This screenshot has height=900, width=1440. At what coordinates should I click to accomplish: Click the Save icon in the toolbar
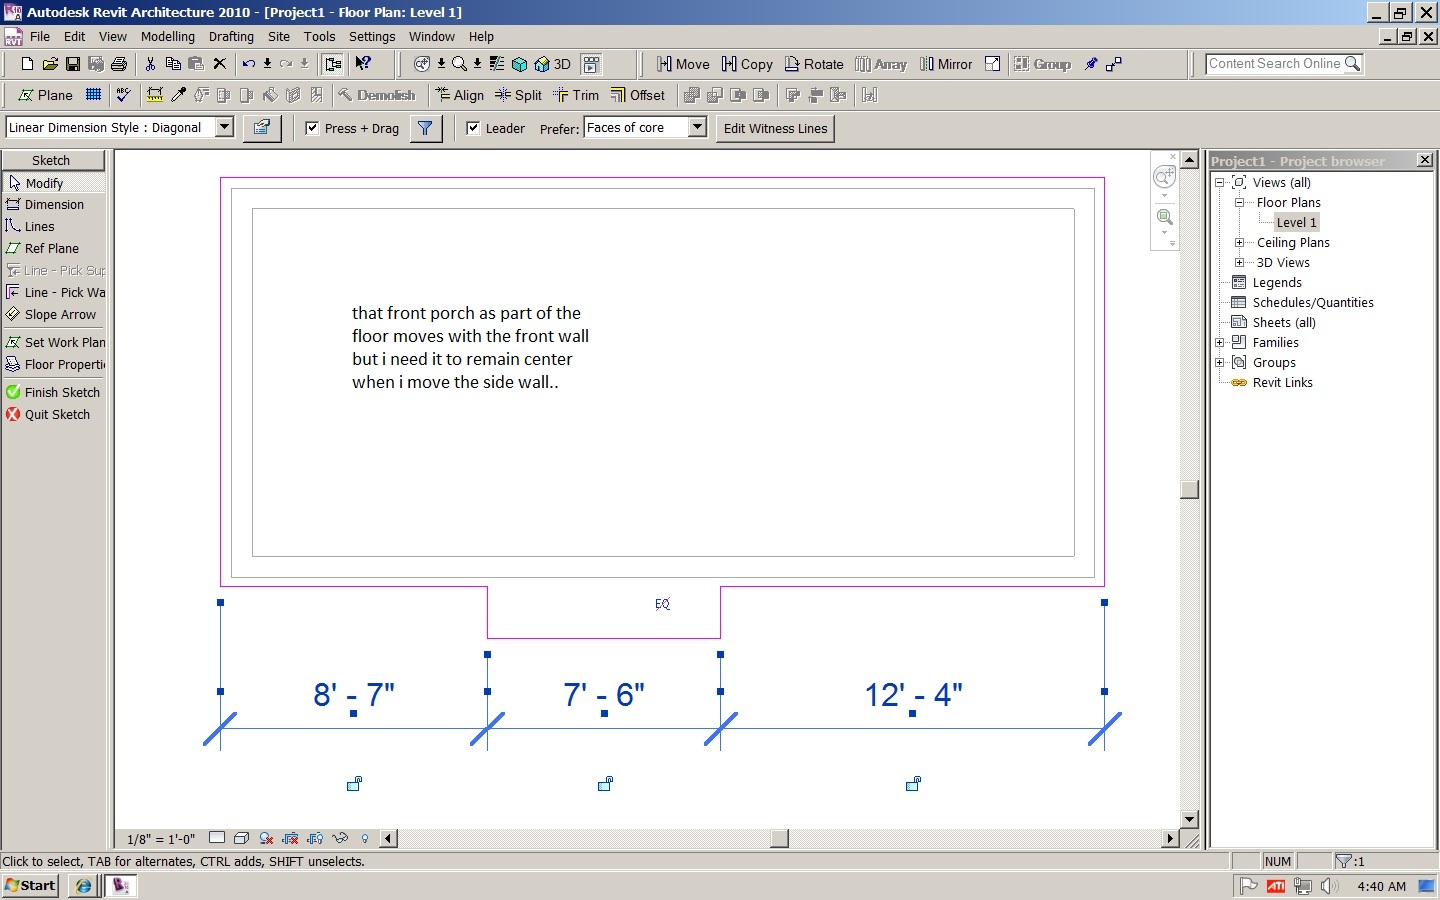73,64
